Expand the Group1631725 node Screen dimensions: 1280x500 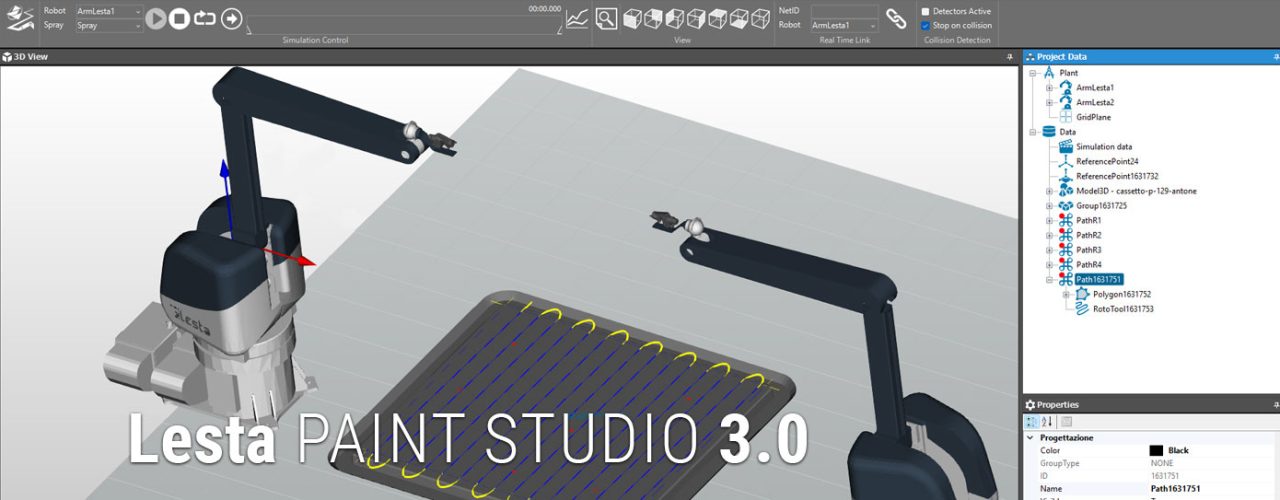(1049, 205)
